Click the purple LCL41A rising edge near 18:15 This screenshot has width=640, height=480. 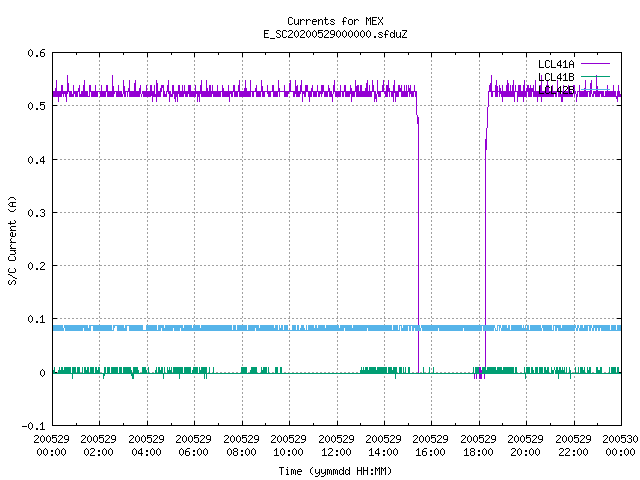coord(485,245)
